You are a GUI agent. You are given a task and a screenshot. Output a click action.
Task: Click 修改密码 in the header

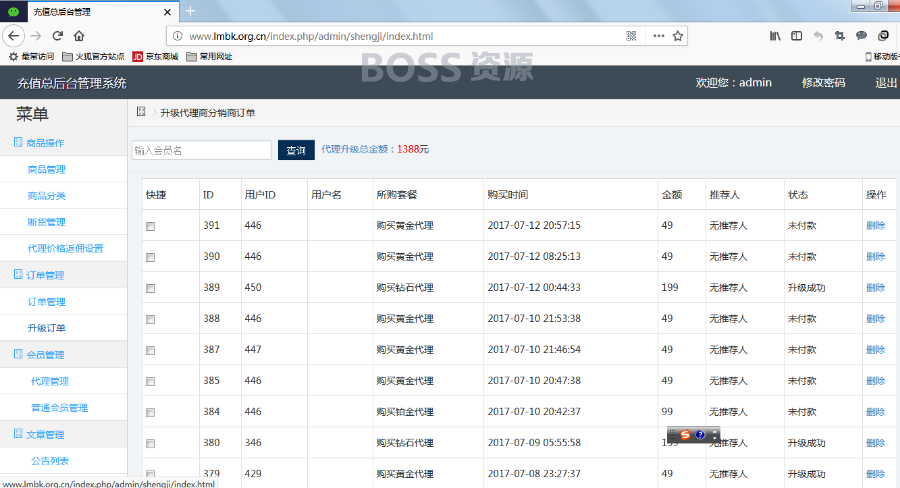823,83
